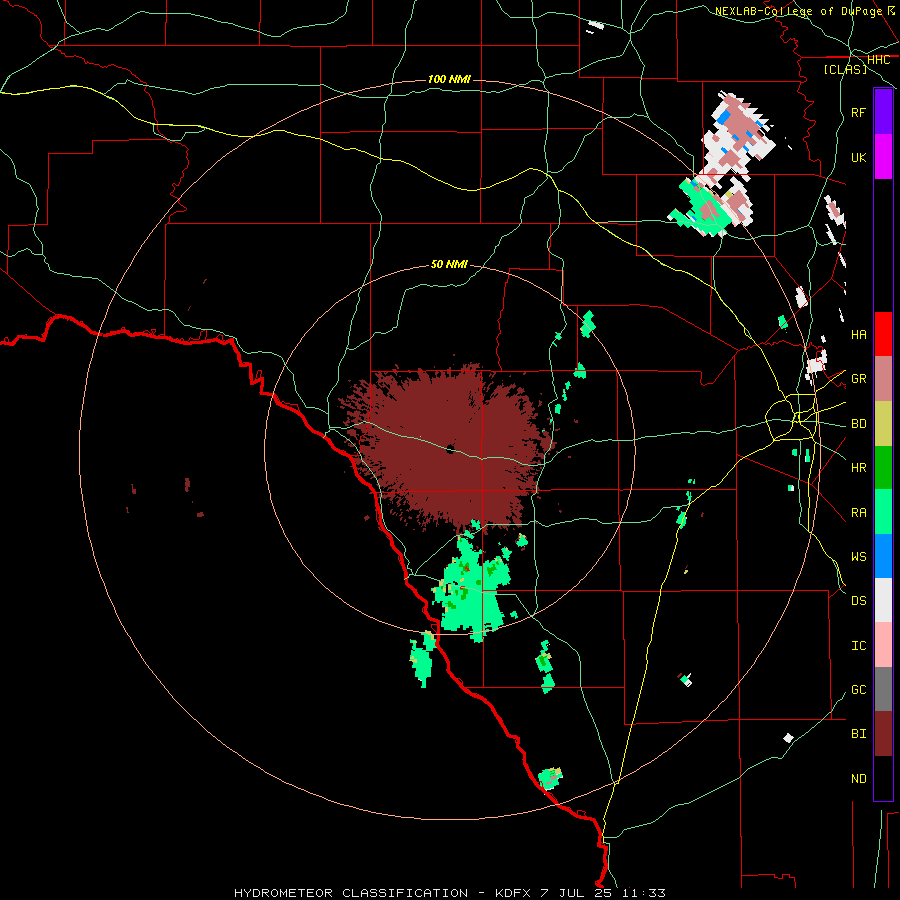
Task: Click the 'HHC' product label
Action: coord(879,60)
